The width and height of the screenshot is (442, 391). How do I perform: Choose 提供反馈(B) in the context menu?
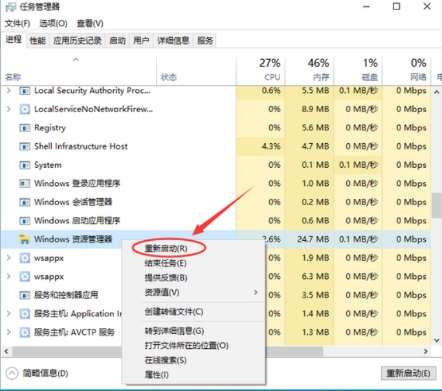pos(166,278)
